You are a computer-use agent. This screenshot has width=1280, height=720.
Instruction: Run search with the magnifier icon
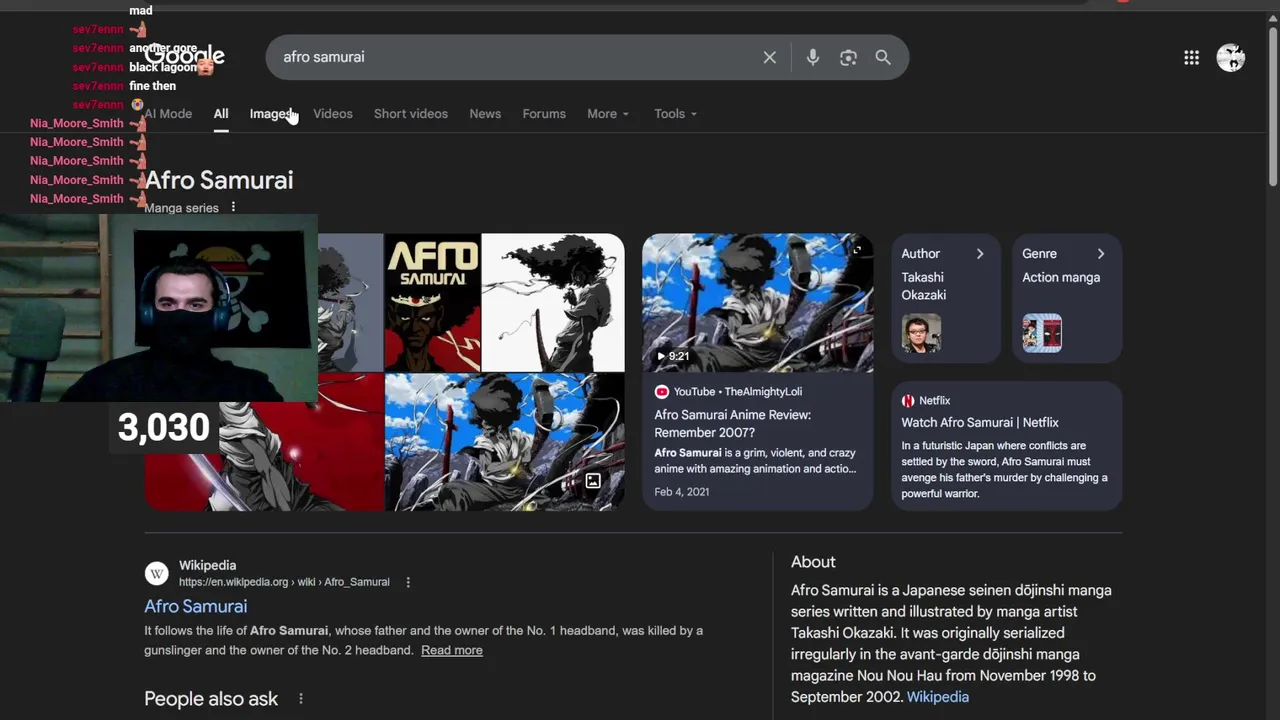click(x=883, y=58)
